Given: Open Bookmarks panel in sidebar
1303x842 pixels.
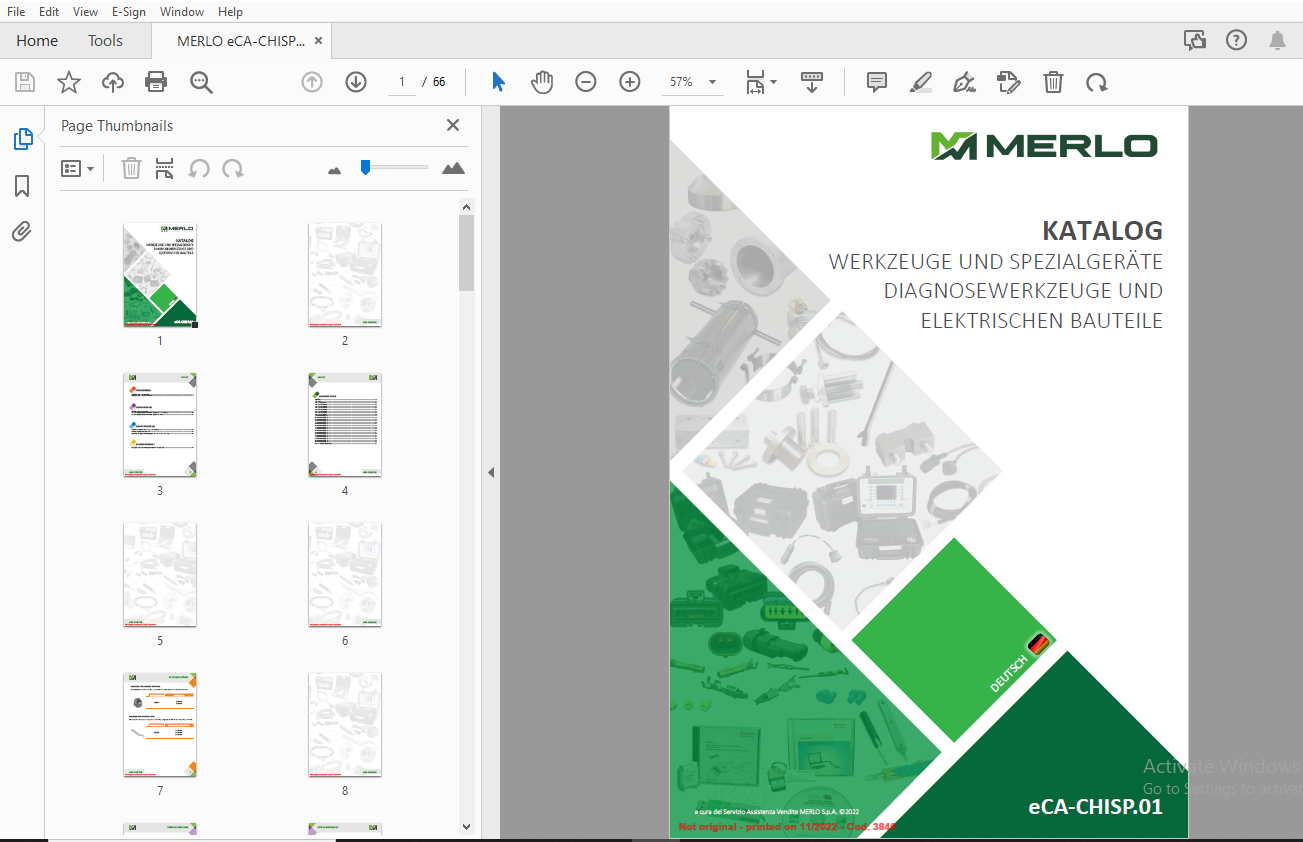Looking at the screenshot, I should tap(22, 186).
